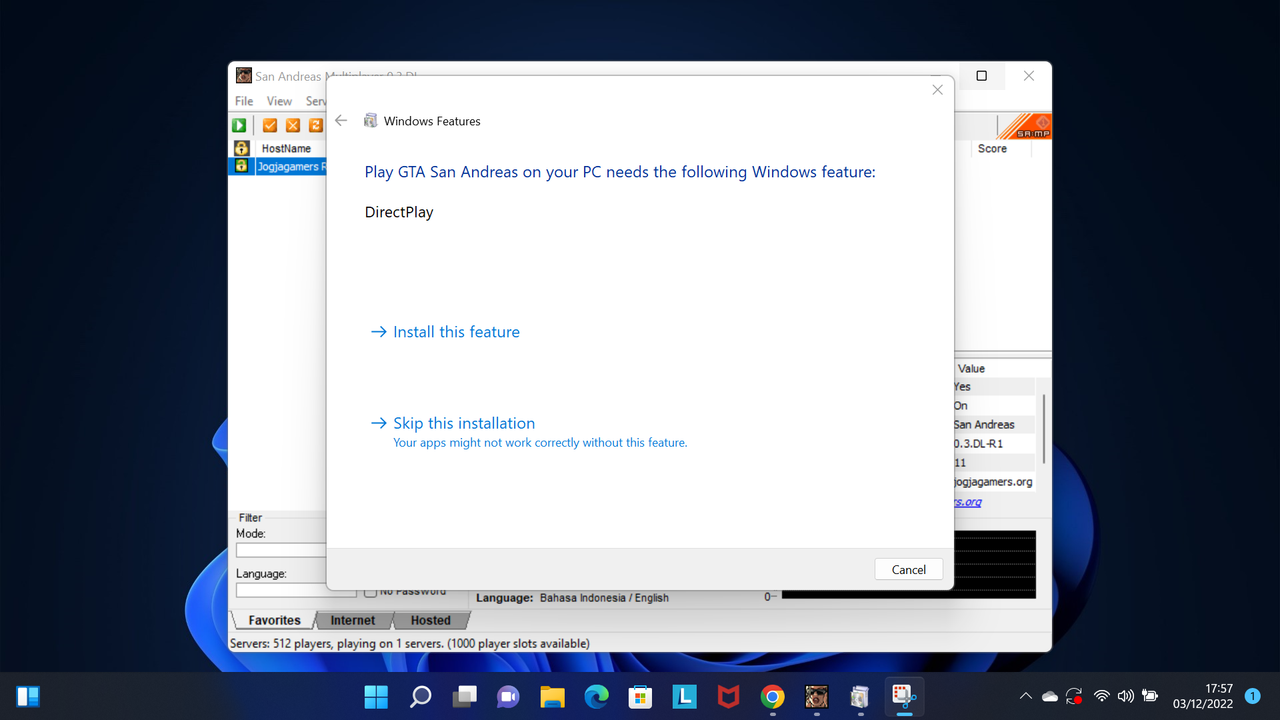Click the San Andreas Multiplayer title bar icon

tap(244, 76)
